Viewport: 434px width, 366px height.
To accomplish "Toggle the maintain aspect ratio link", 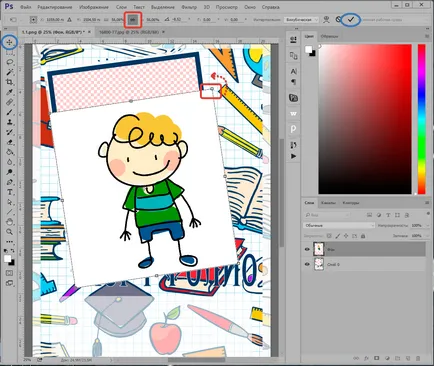I will [x=133, y=20].
